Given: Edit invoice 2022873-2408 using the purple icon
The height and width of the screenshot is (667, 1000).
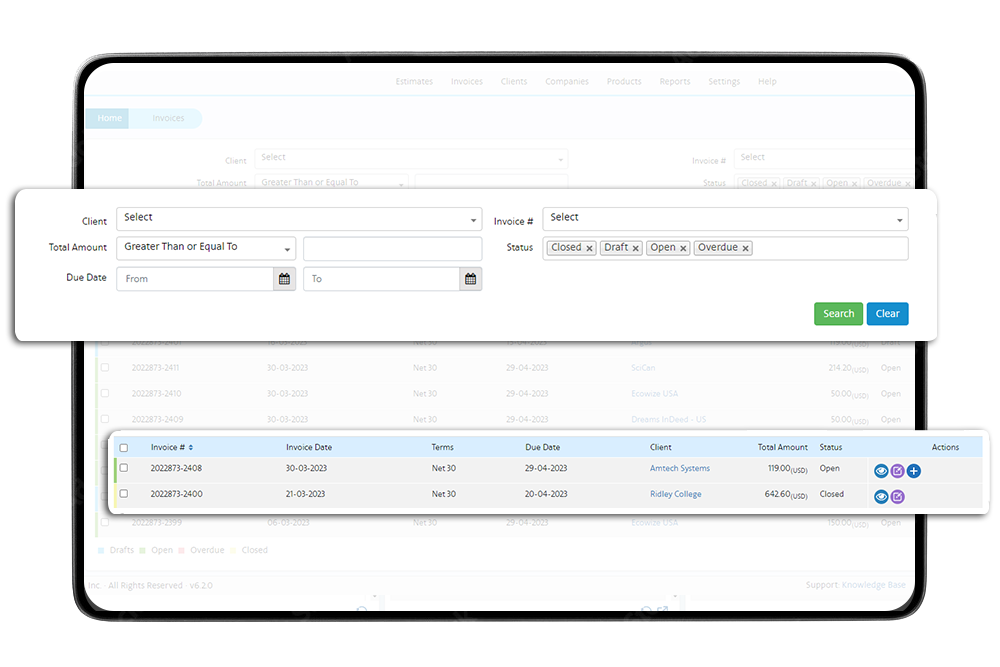Looking at the screenshot, I should point(897,471).
